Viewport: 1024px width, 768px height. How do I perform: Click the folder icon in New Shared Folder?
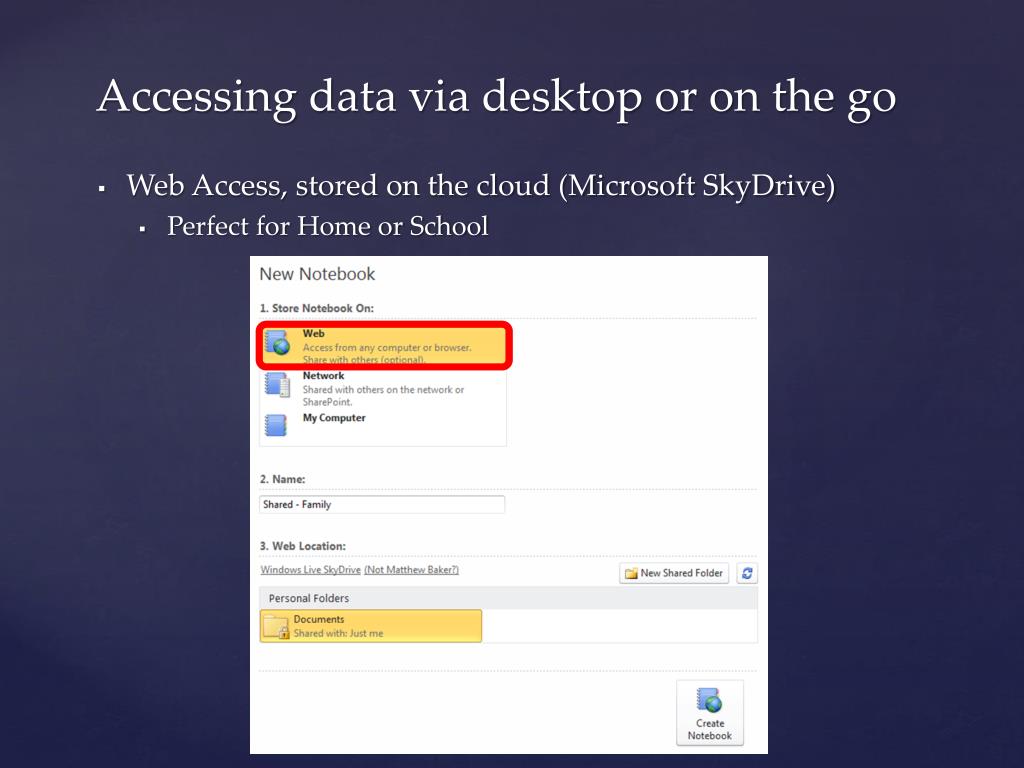(631, 573)
